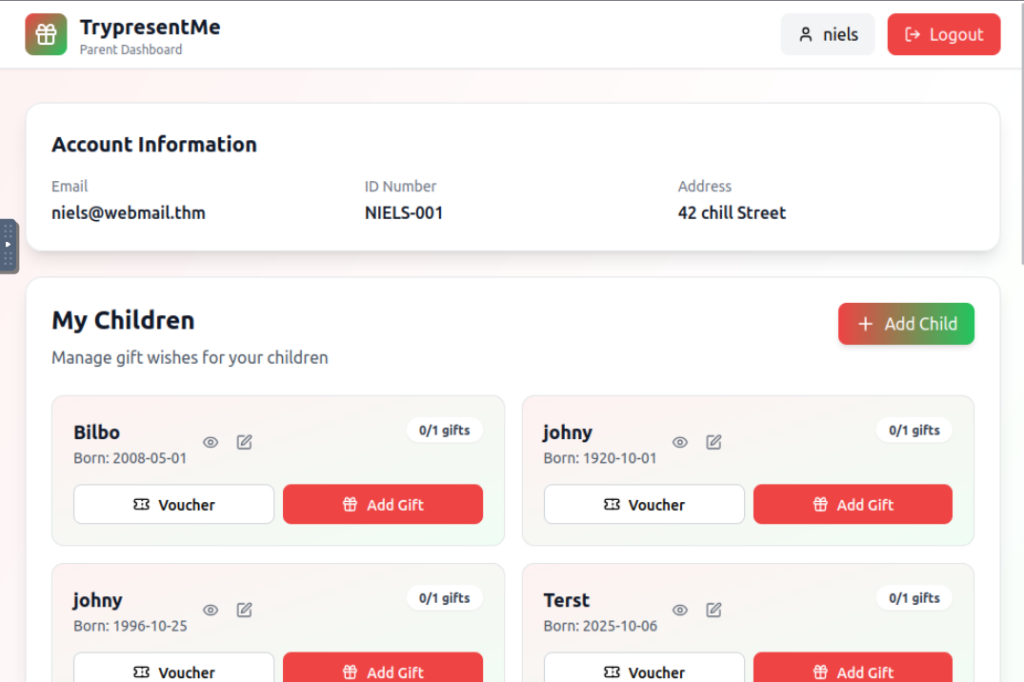The height and width of the screenshot is (682, 1024).
Task: Click the 0/1 gifts badge on Bilbo's card
Action: pos(444,430)
